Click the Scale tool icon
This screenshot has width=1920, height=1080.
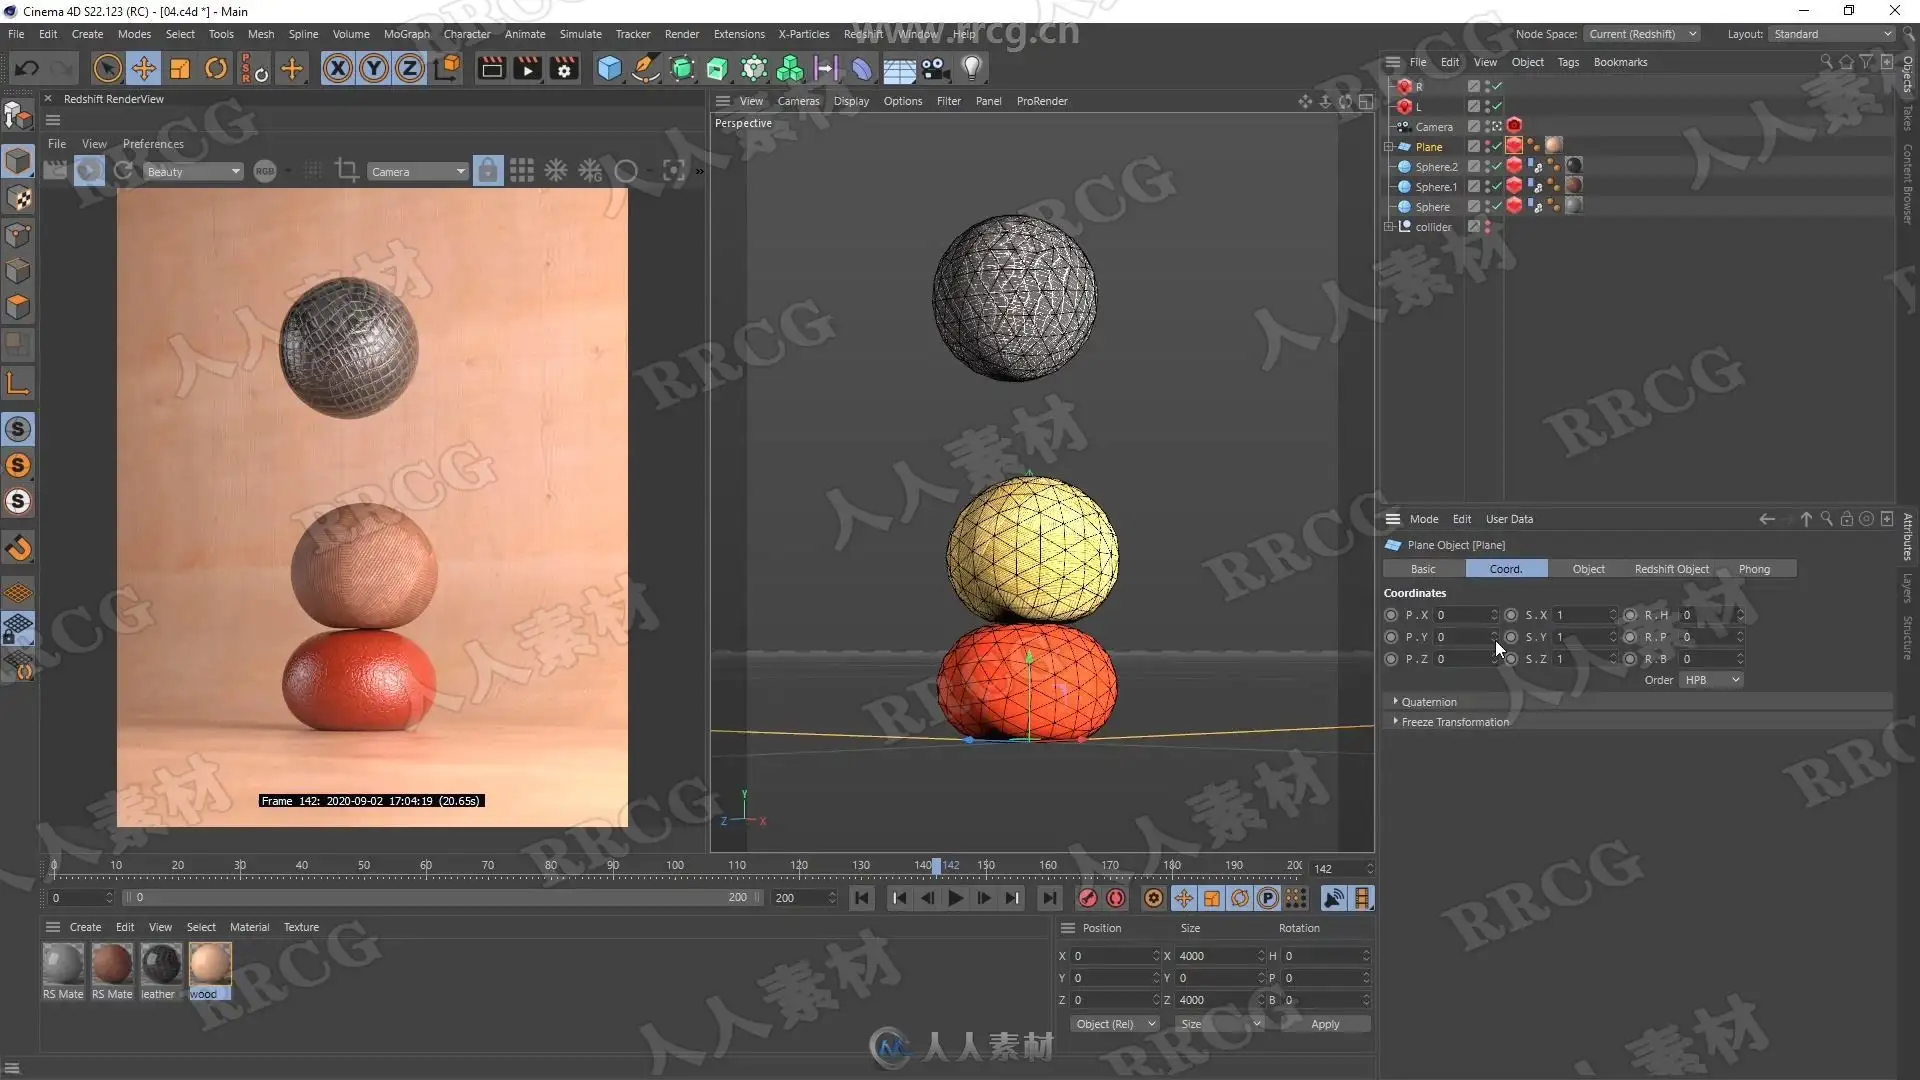(x=180, y=68)
